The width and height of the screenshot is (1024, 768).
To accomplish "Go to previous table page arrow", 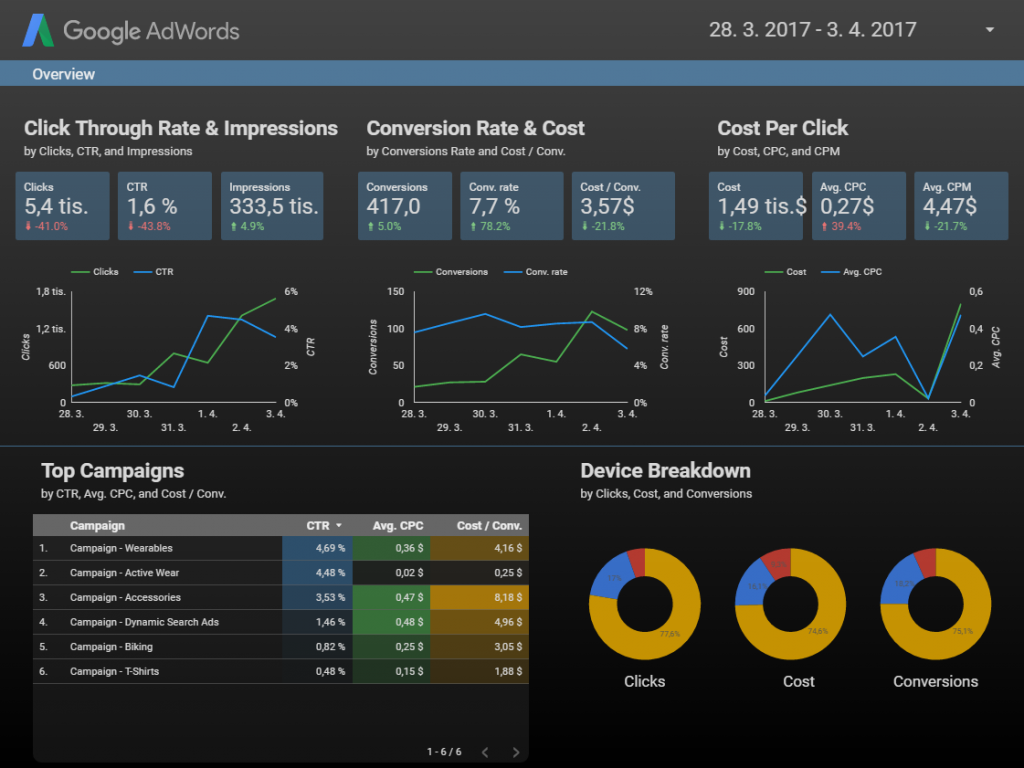I will point(484,751).
